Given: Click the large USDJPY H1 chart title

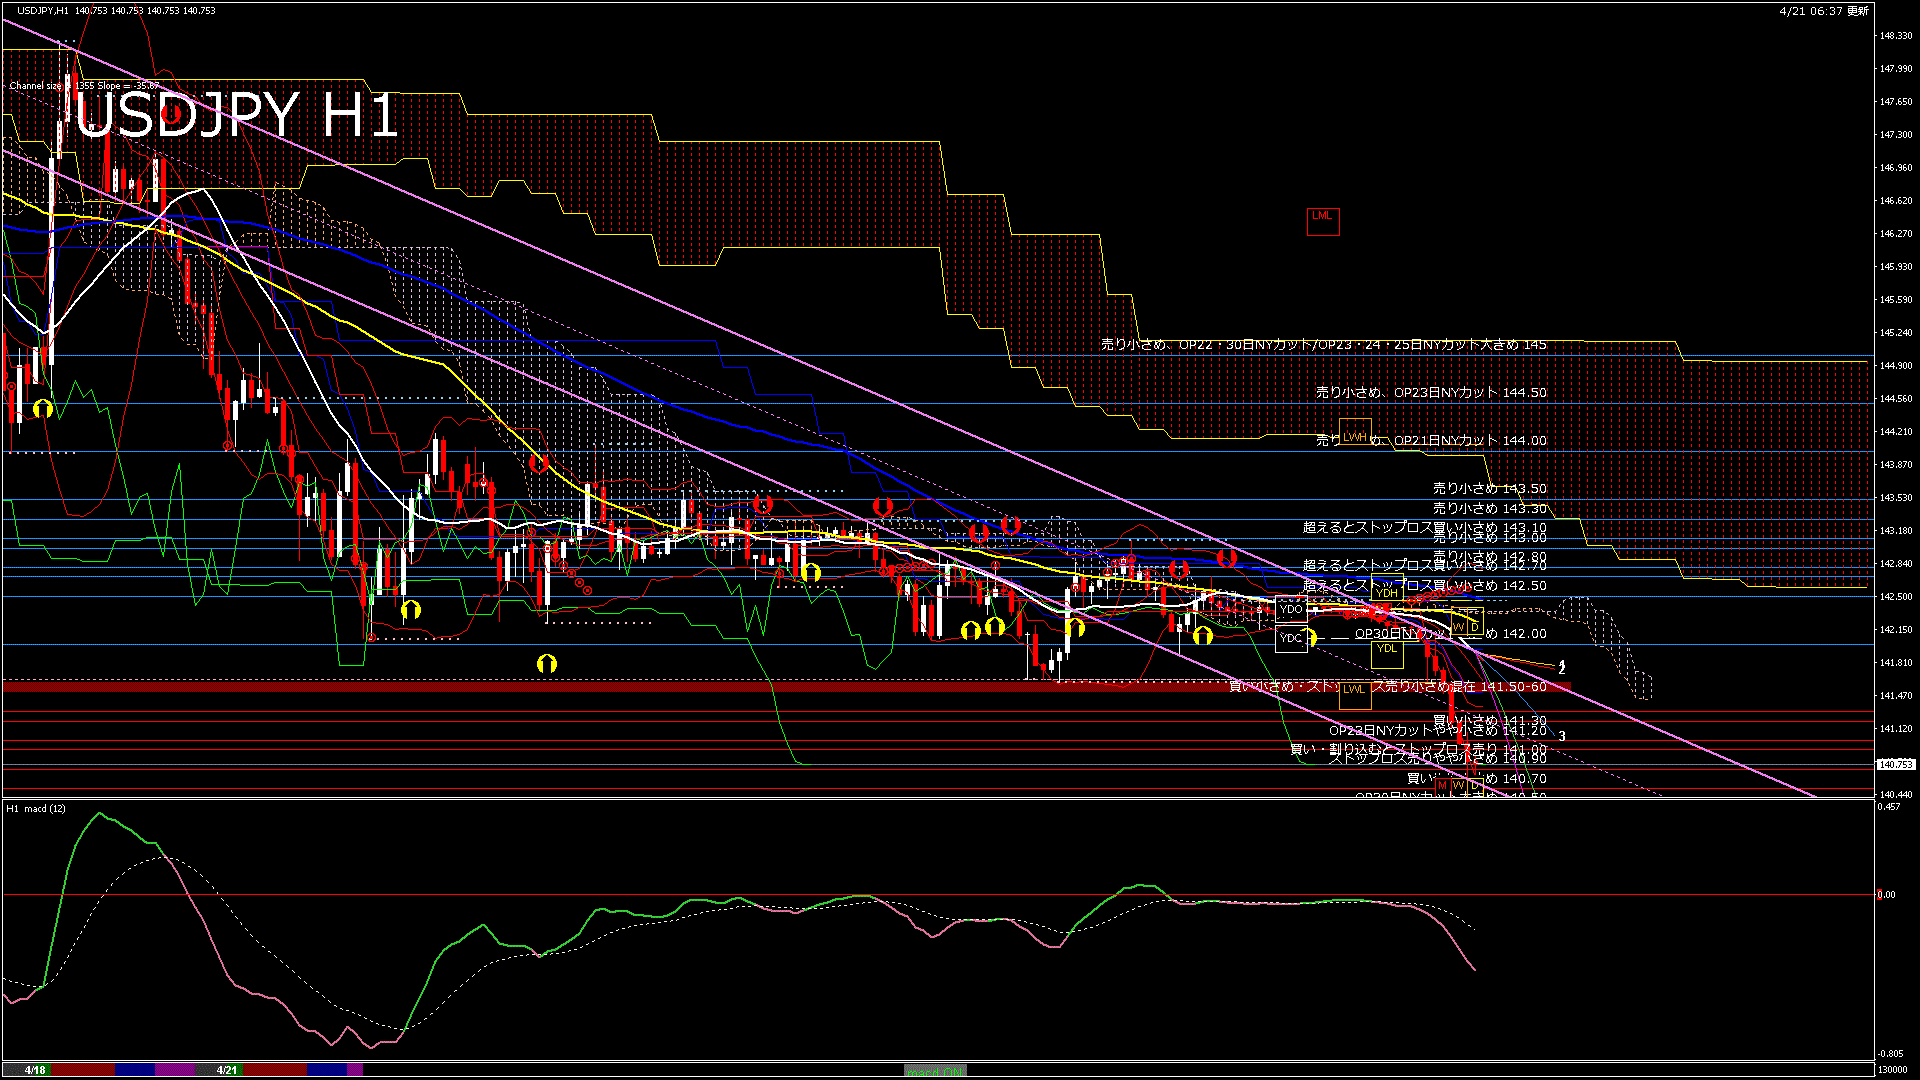Looking at the screenshot, I should click(238, 115).
